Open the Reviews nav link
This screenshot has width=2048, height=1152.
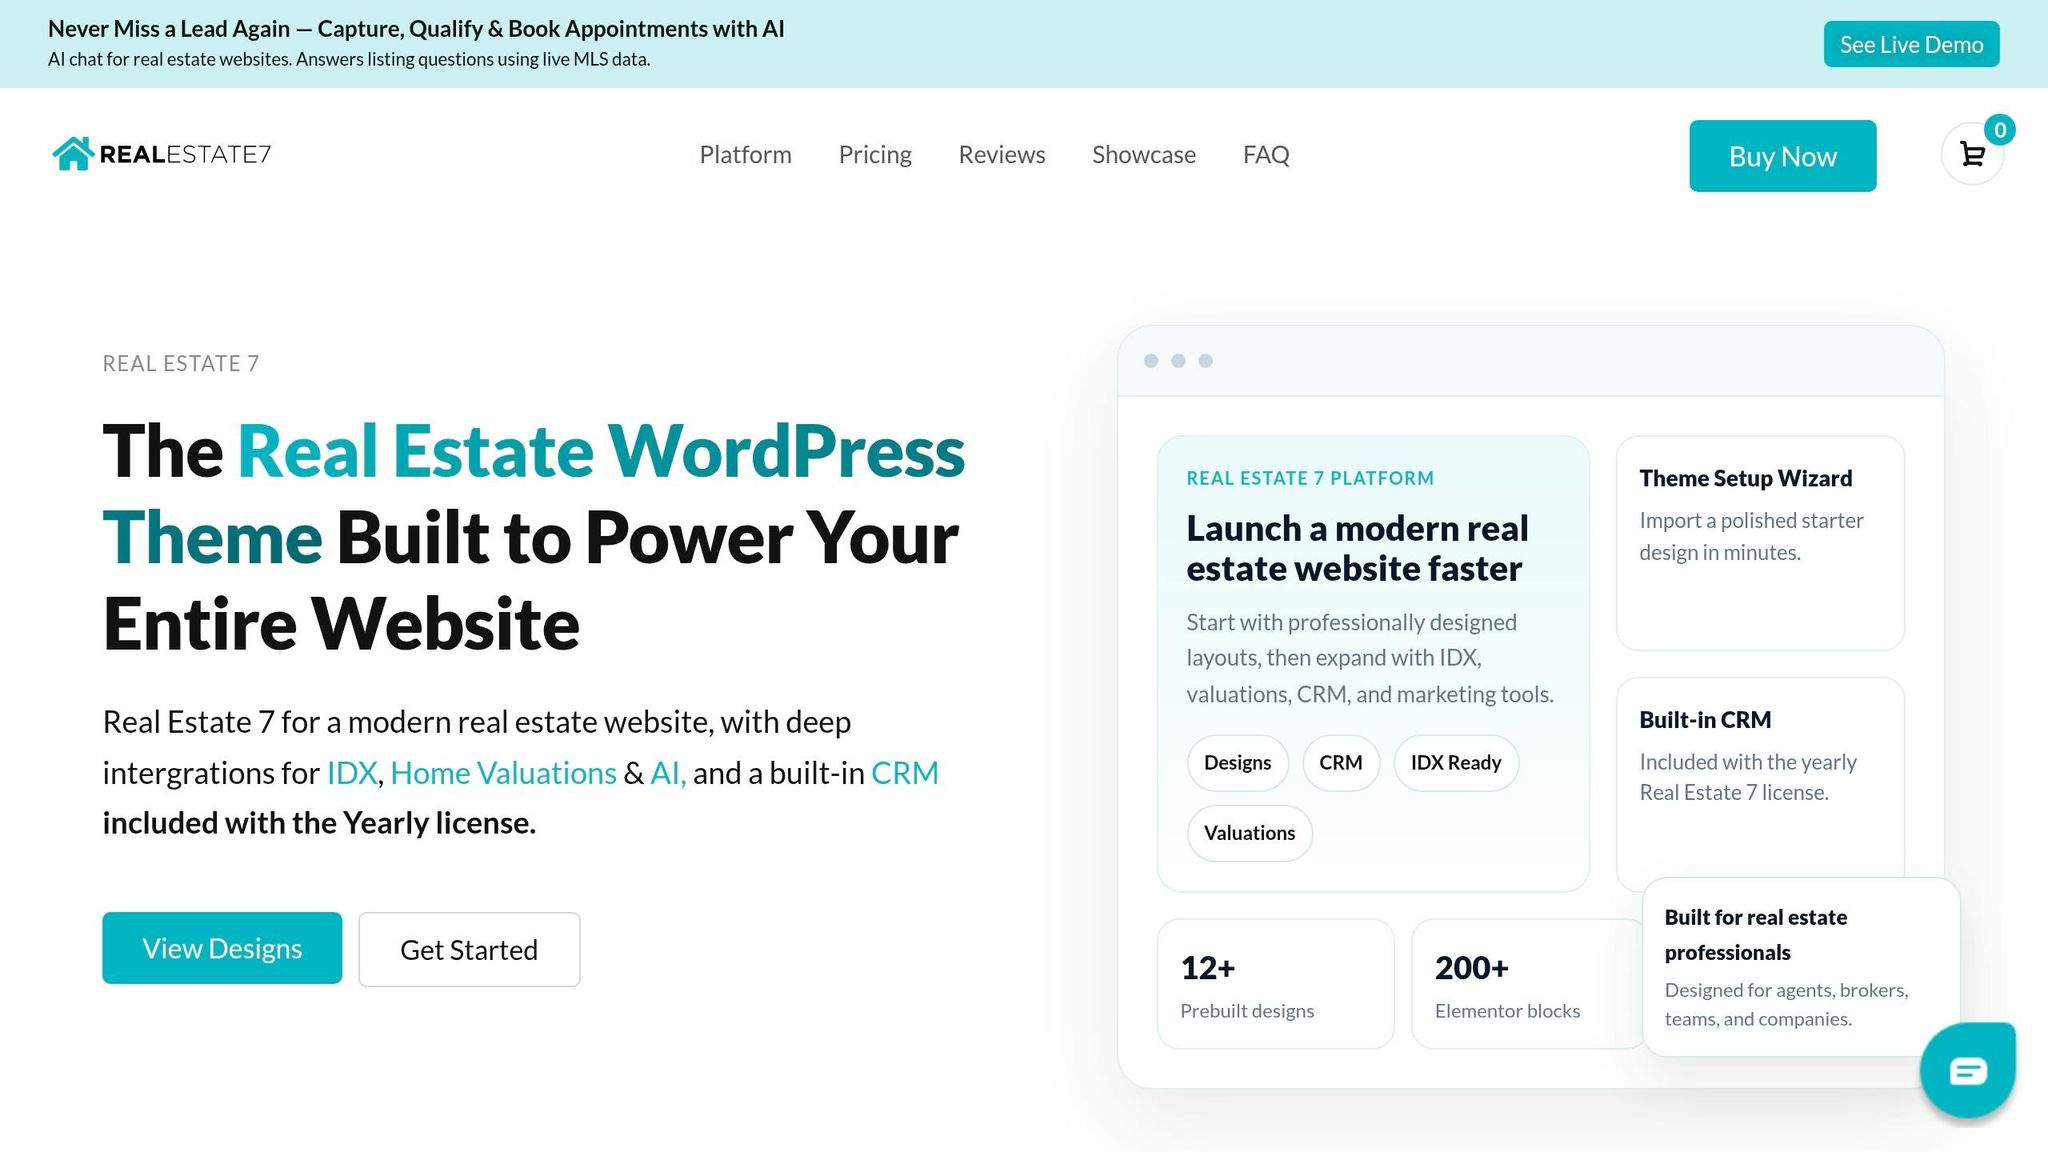click(x=1002, y=155)
